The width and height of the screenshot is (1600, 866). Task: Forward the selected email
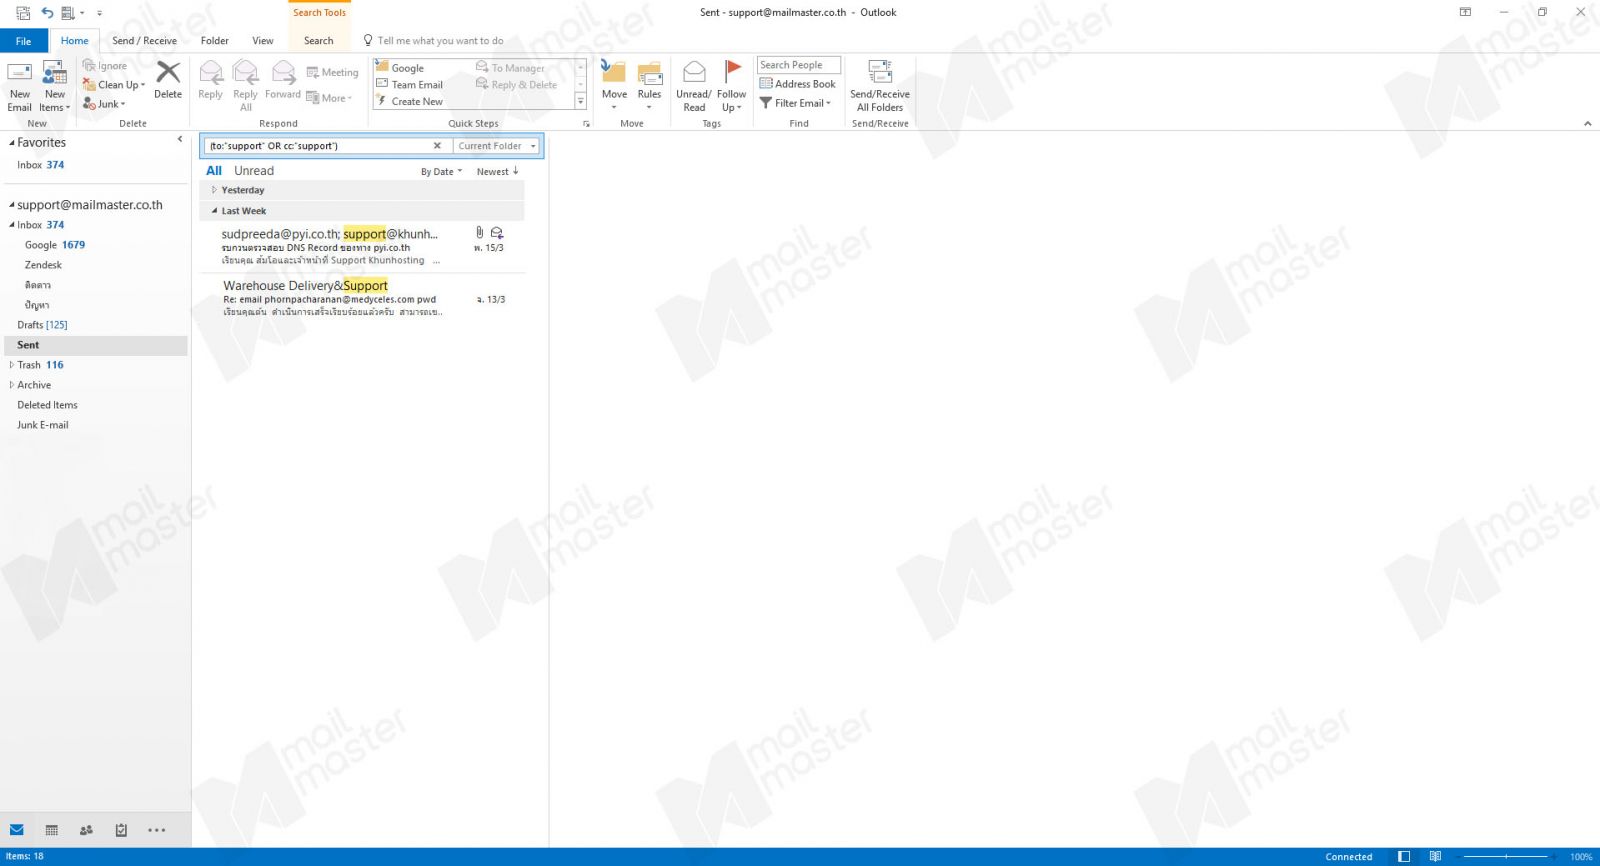click(283, 80)
